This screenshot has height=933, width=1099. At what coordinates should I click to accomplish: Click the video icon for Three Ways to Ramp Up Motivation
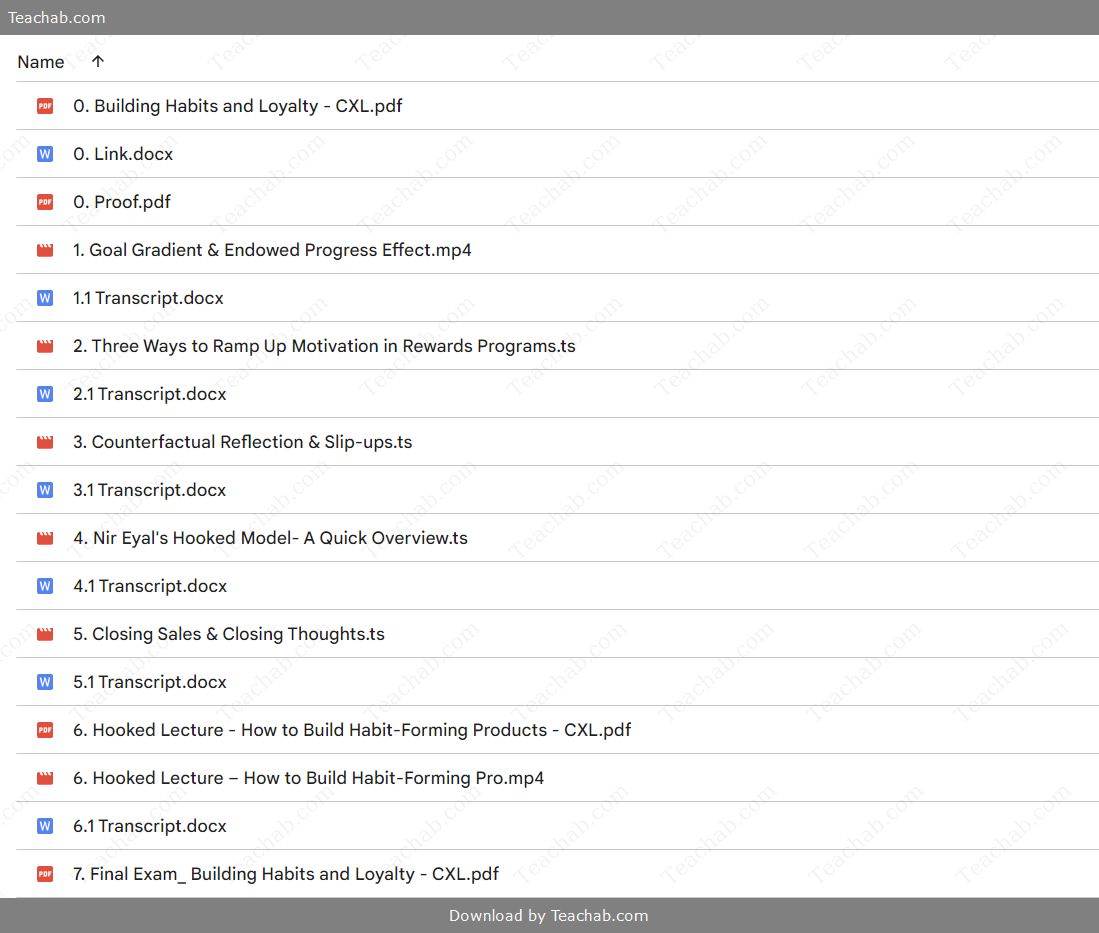pyautogui.click(x=45, y=346)
